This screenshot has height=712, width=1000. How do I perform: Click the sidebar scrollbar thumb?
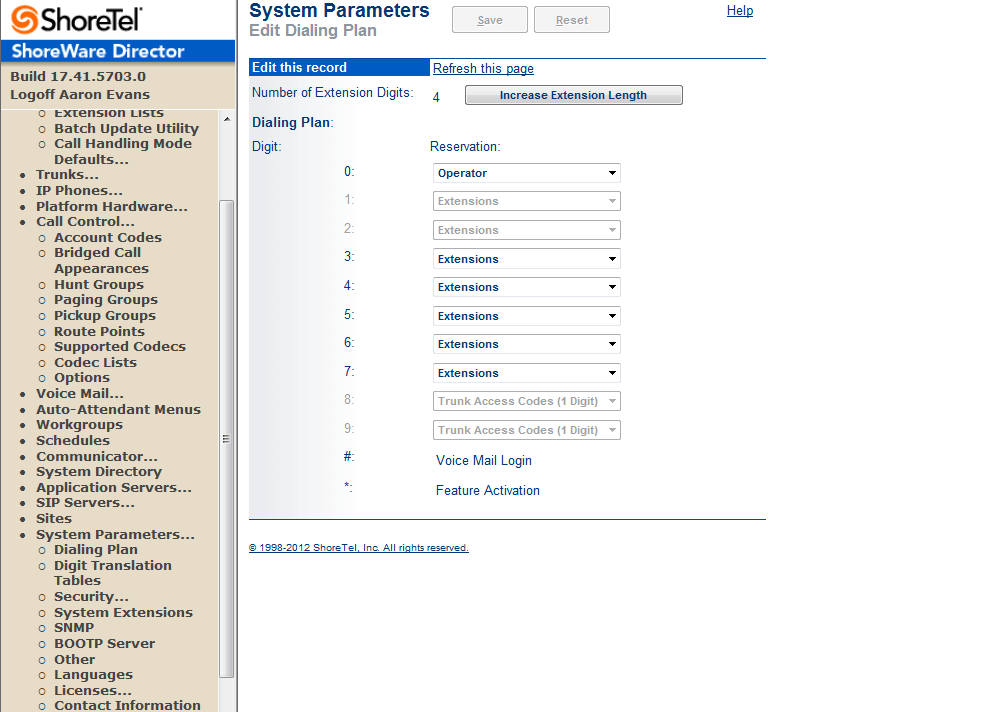(226, 439)
